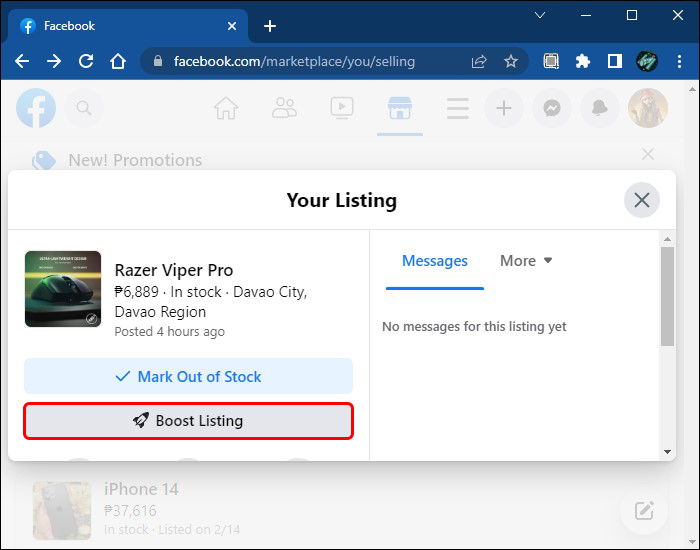Open Facebook account profile picture

click(x=648, y=108)
